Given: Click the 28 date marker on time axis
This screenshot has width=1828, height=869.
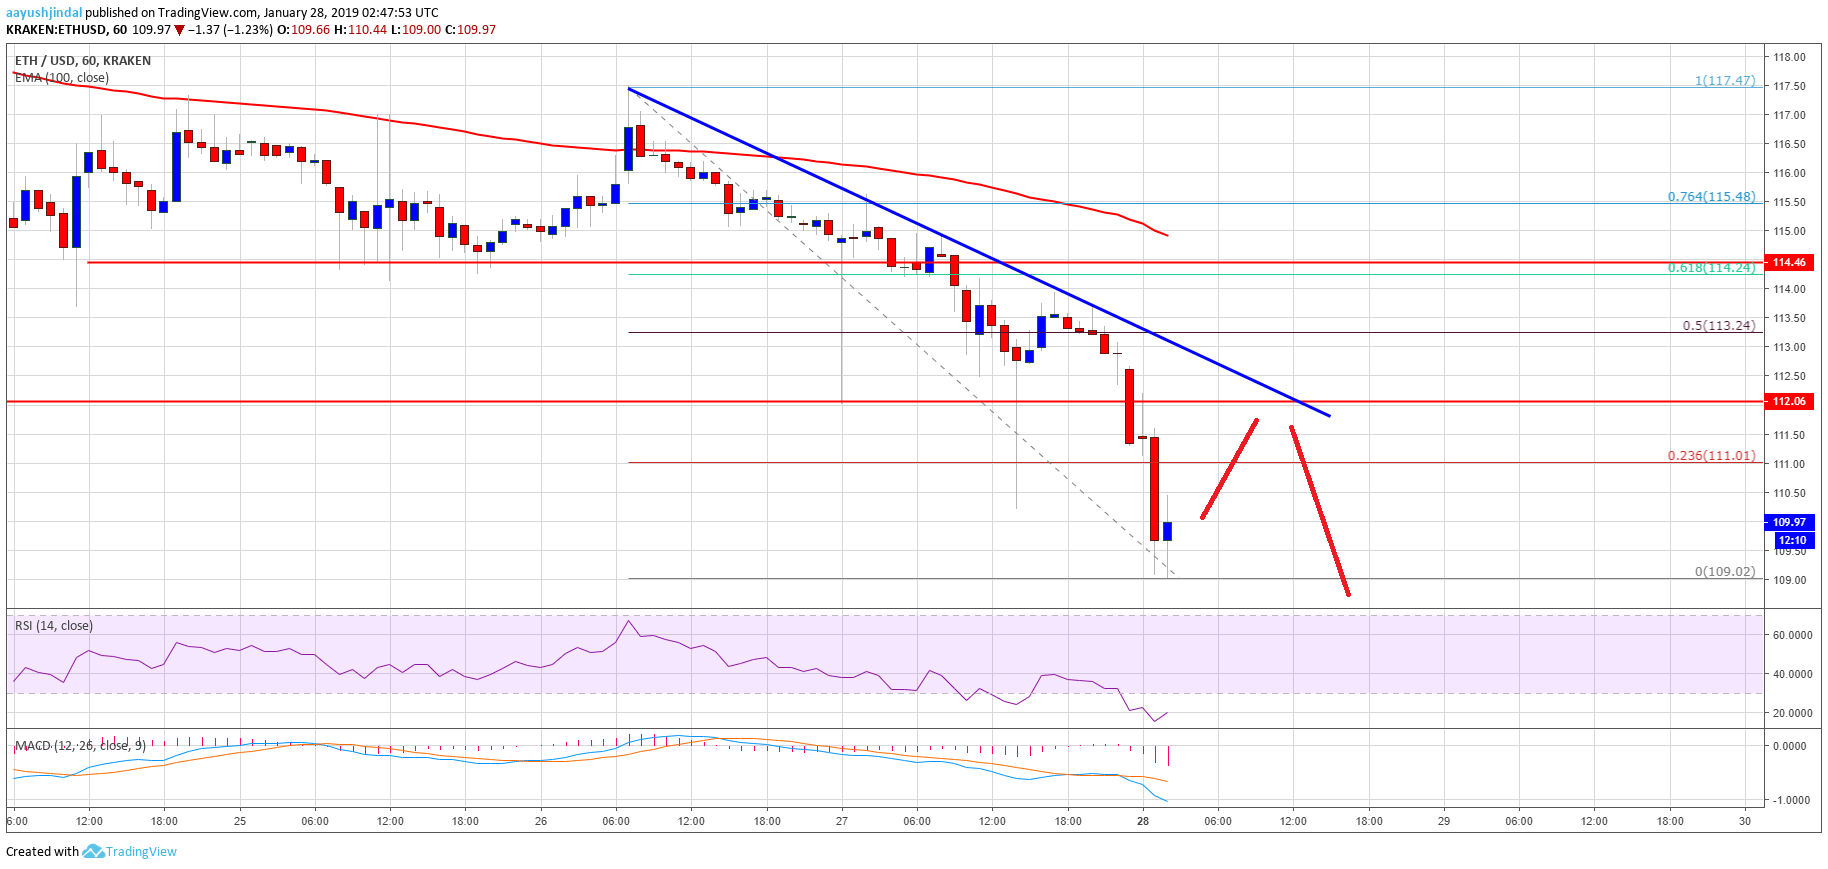Looking at the screenshot, I should pos(1143,821).
